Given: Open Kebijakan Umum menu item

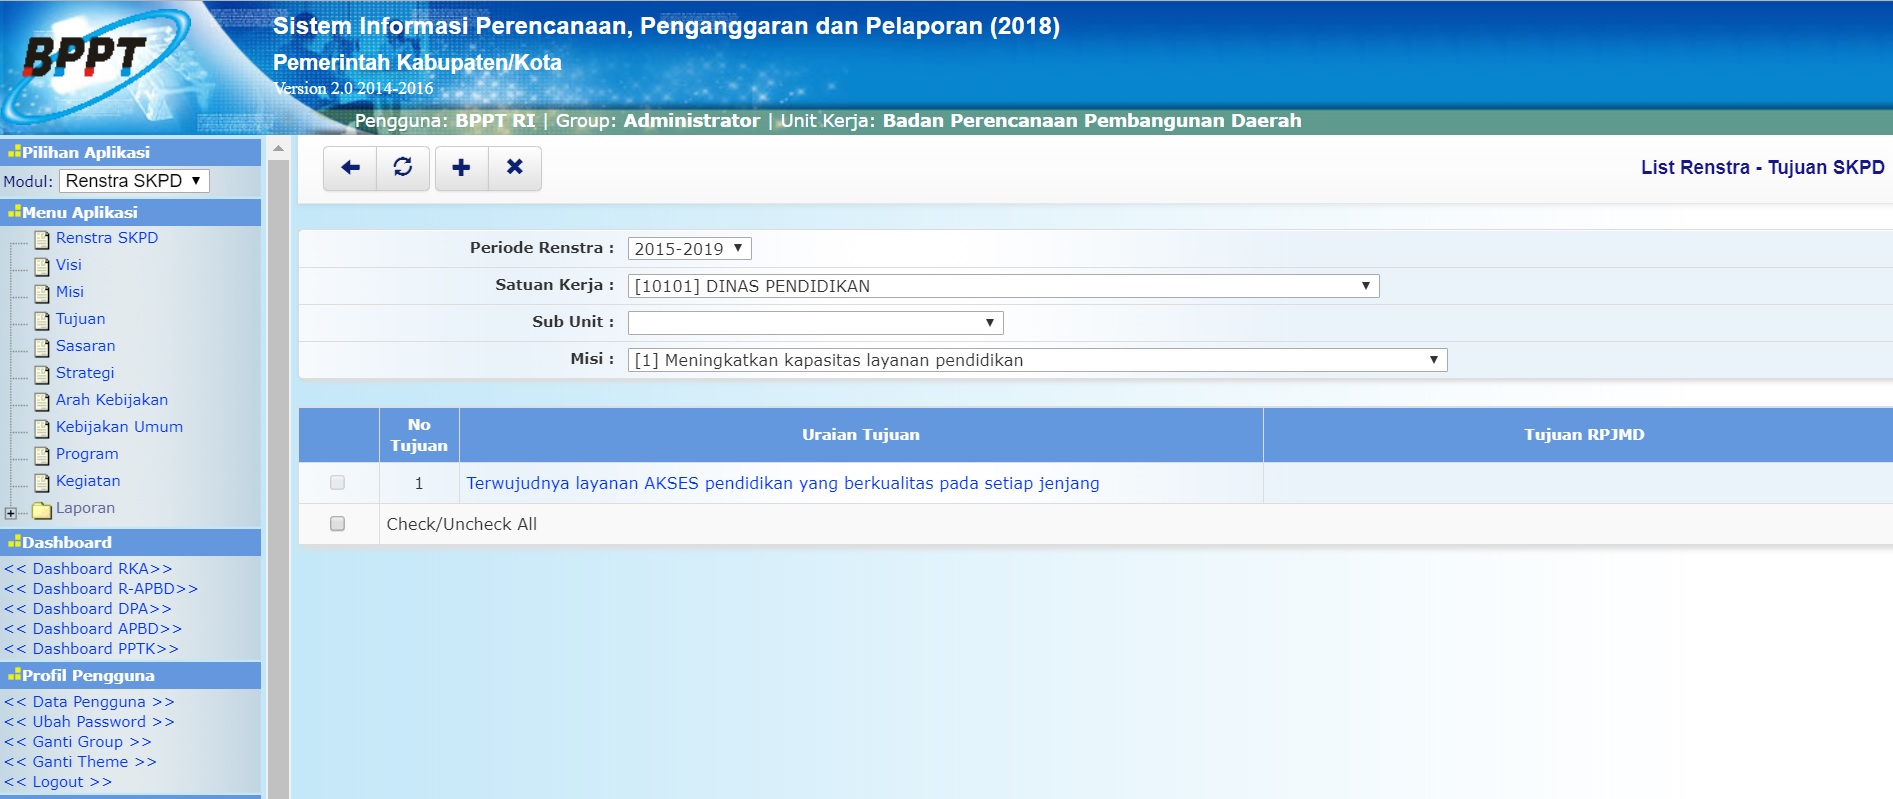Looking at the screenshot, I should [119, 427].
